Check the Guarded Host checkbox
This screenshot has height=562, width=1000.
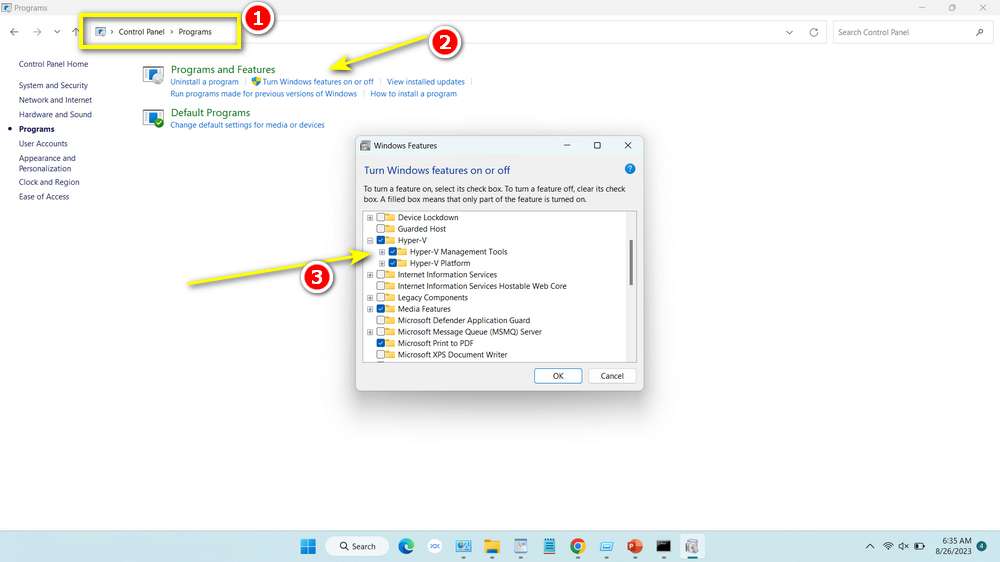coord(381,229)
